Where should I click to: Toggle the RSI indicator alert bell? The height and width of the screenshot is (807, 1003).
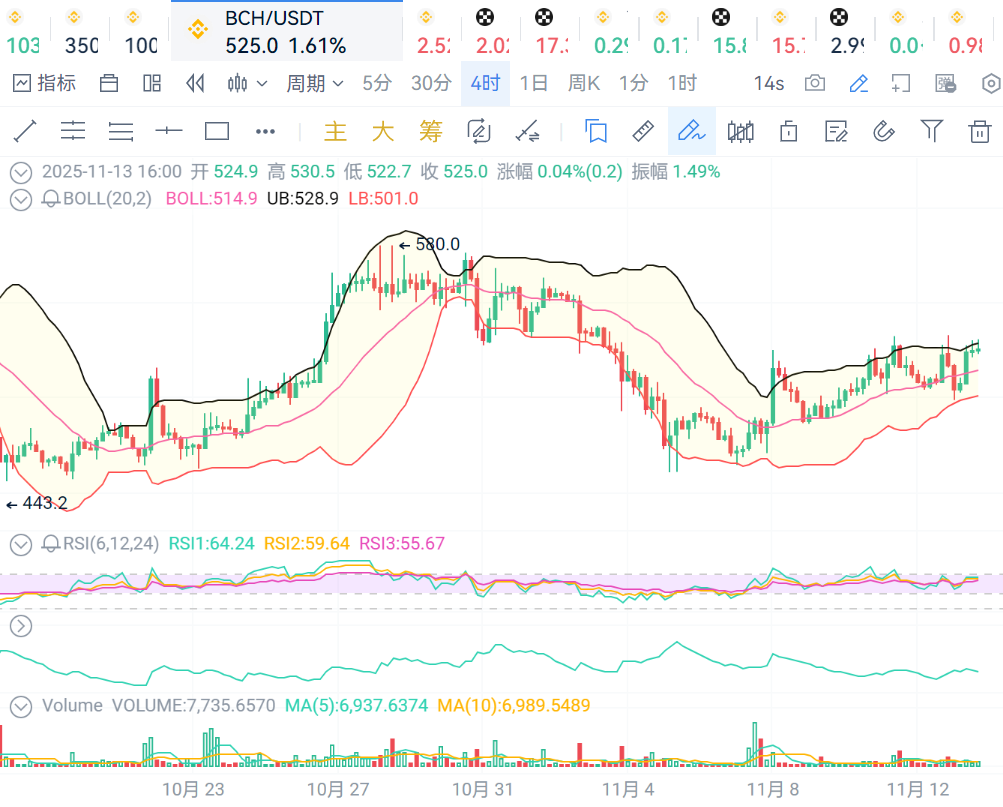coord(50,544)
